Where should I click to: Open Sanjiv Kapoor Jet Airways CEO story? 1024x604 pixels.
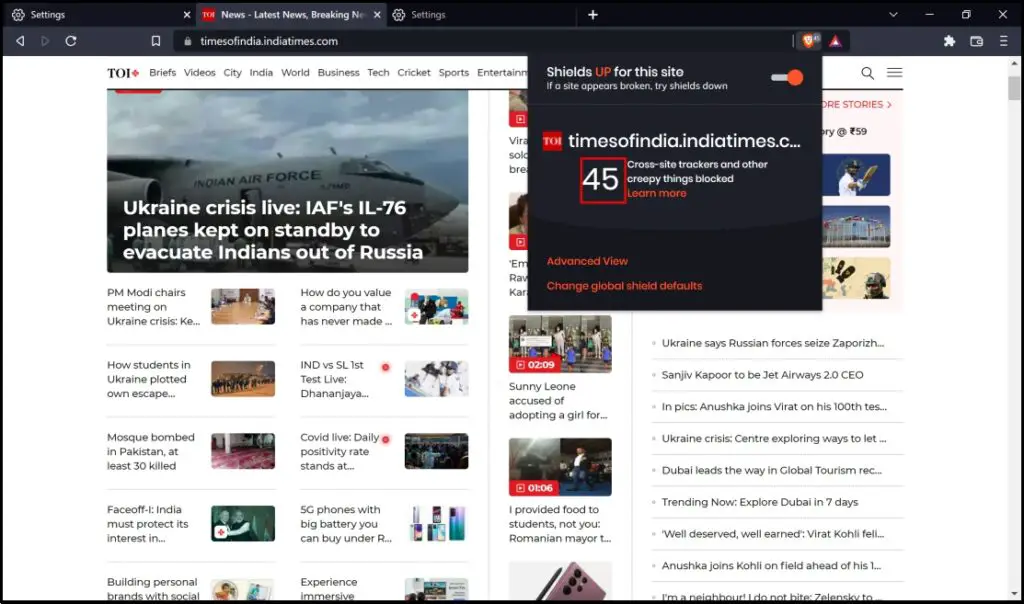pyautogui.click(x=762, y=375)
